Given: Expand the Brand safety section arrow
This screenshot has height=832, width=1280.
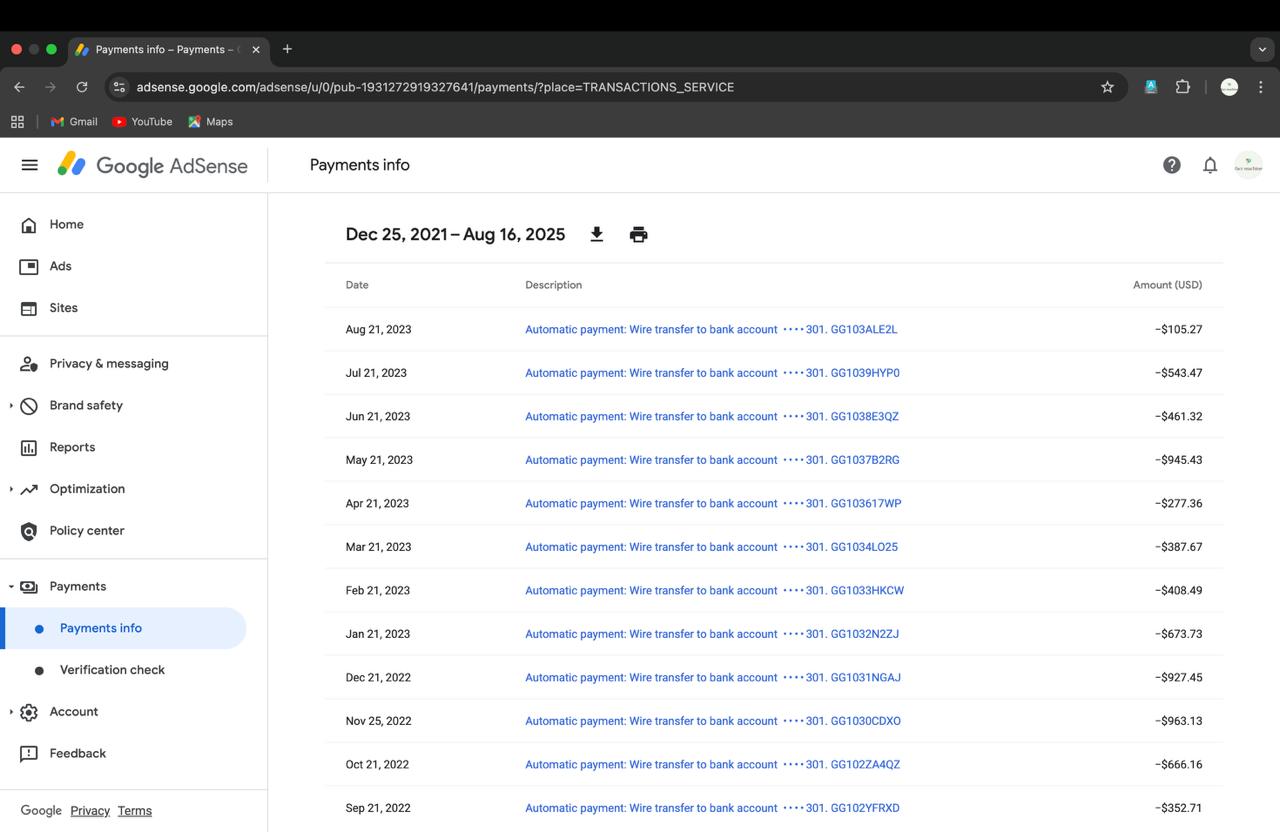Looking at the screenshot, I should pyautogui.click(x=11, y=405).
